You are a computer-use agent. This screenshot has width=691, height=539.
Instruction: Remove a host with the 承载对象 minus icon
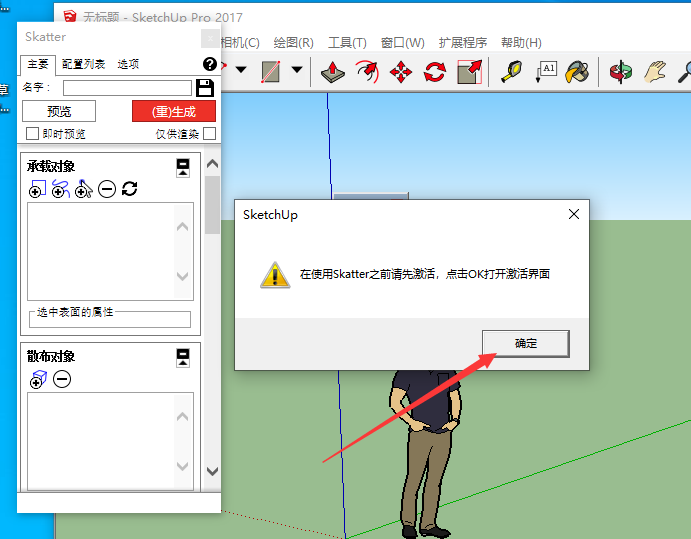[107, 189]
